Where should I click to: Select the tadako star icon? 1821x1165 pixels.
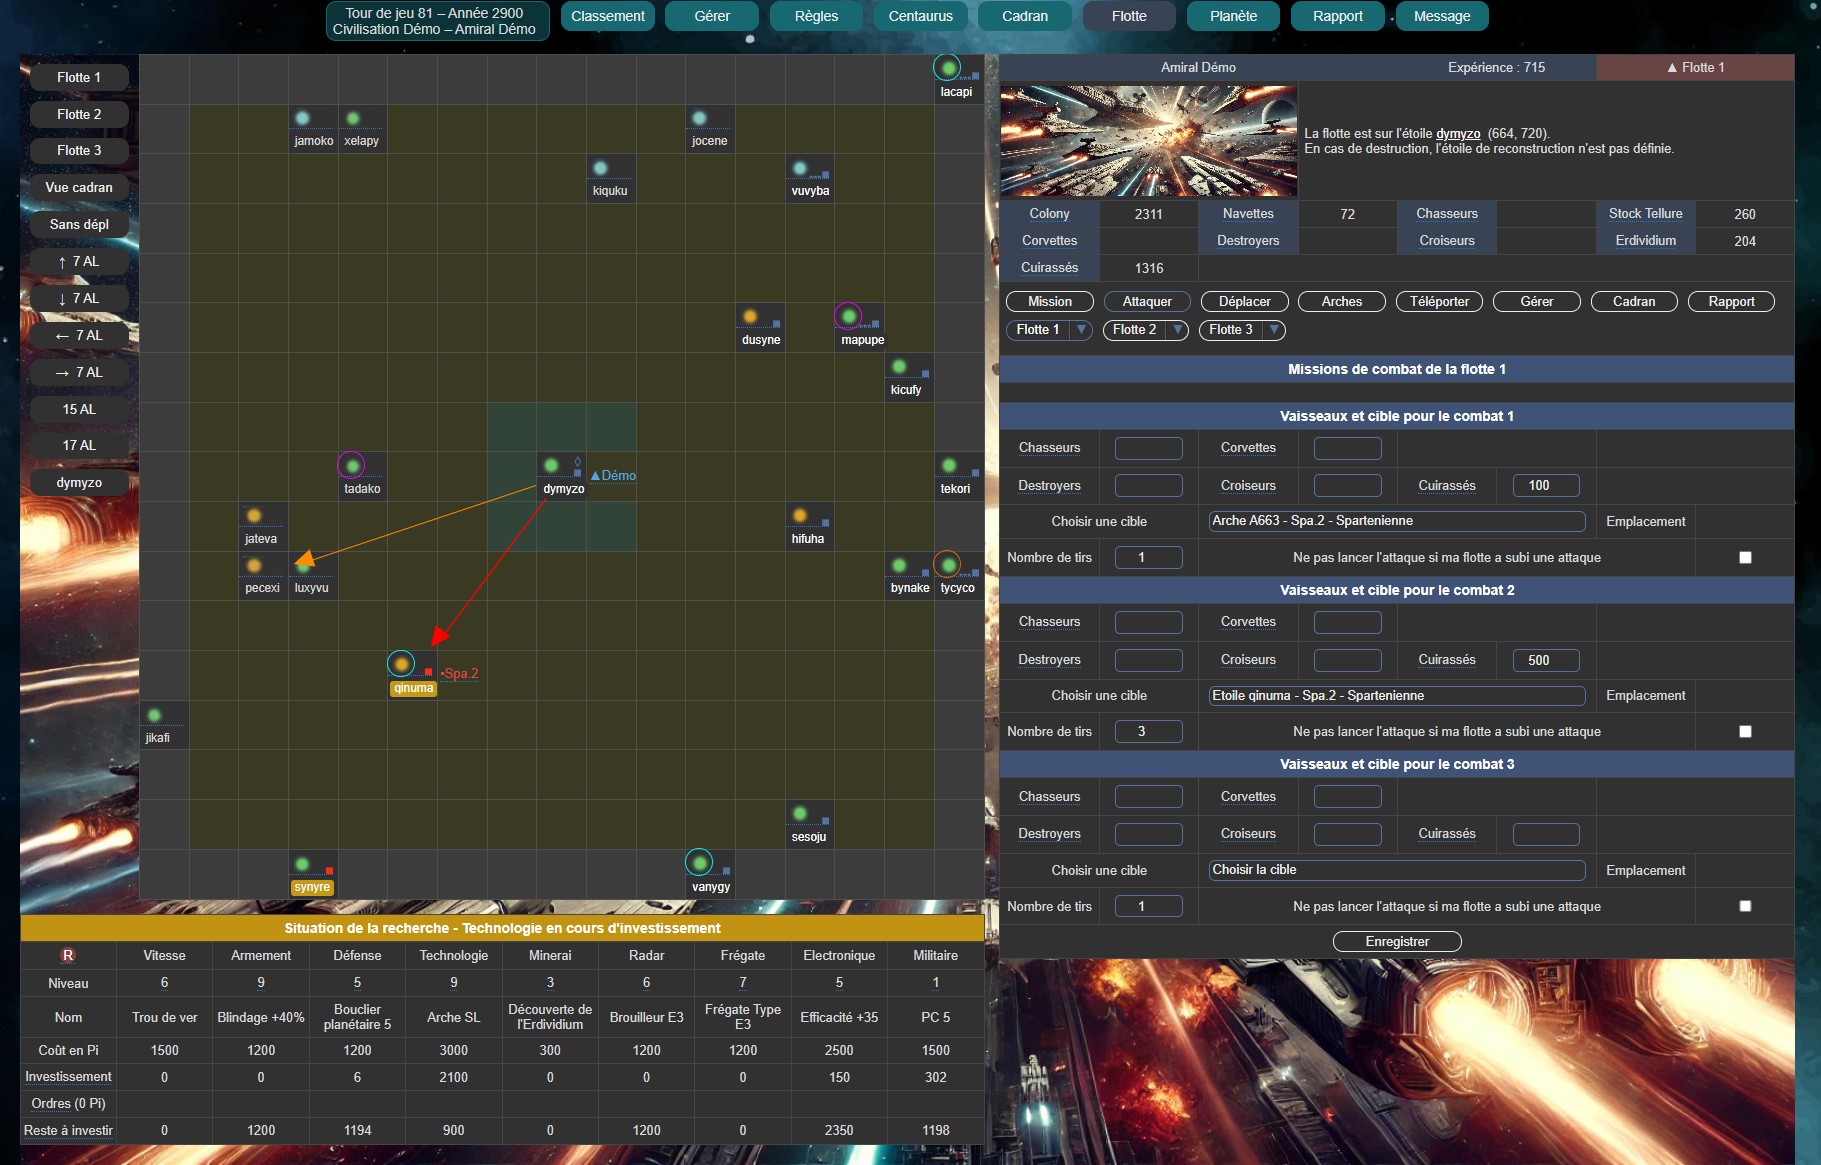[x=351, y=465]
